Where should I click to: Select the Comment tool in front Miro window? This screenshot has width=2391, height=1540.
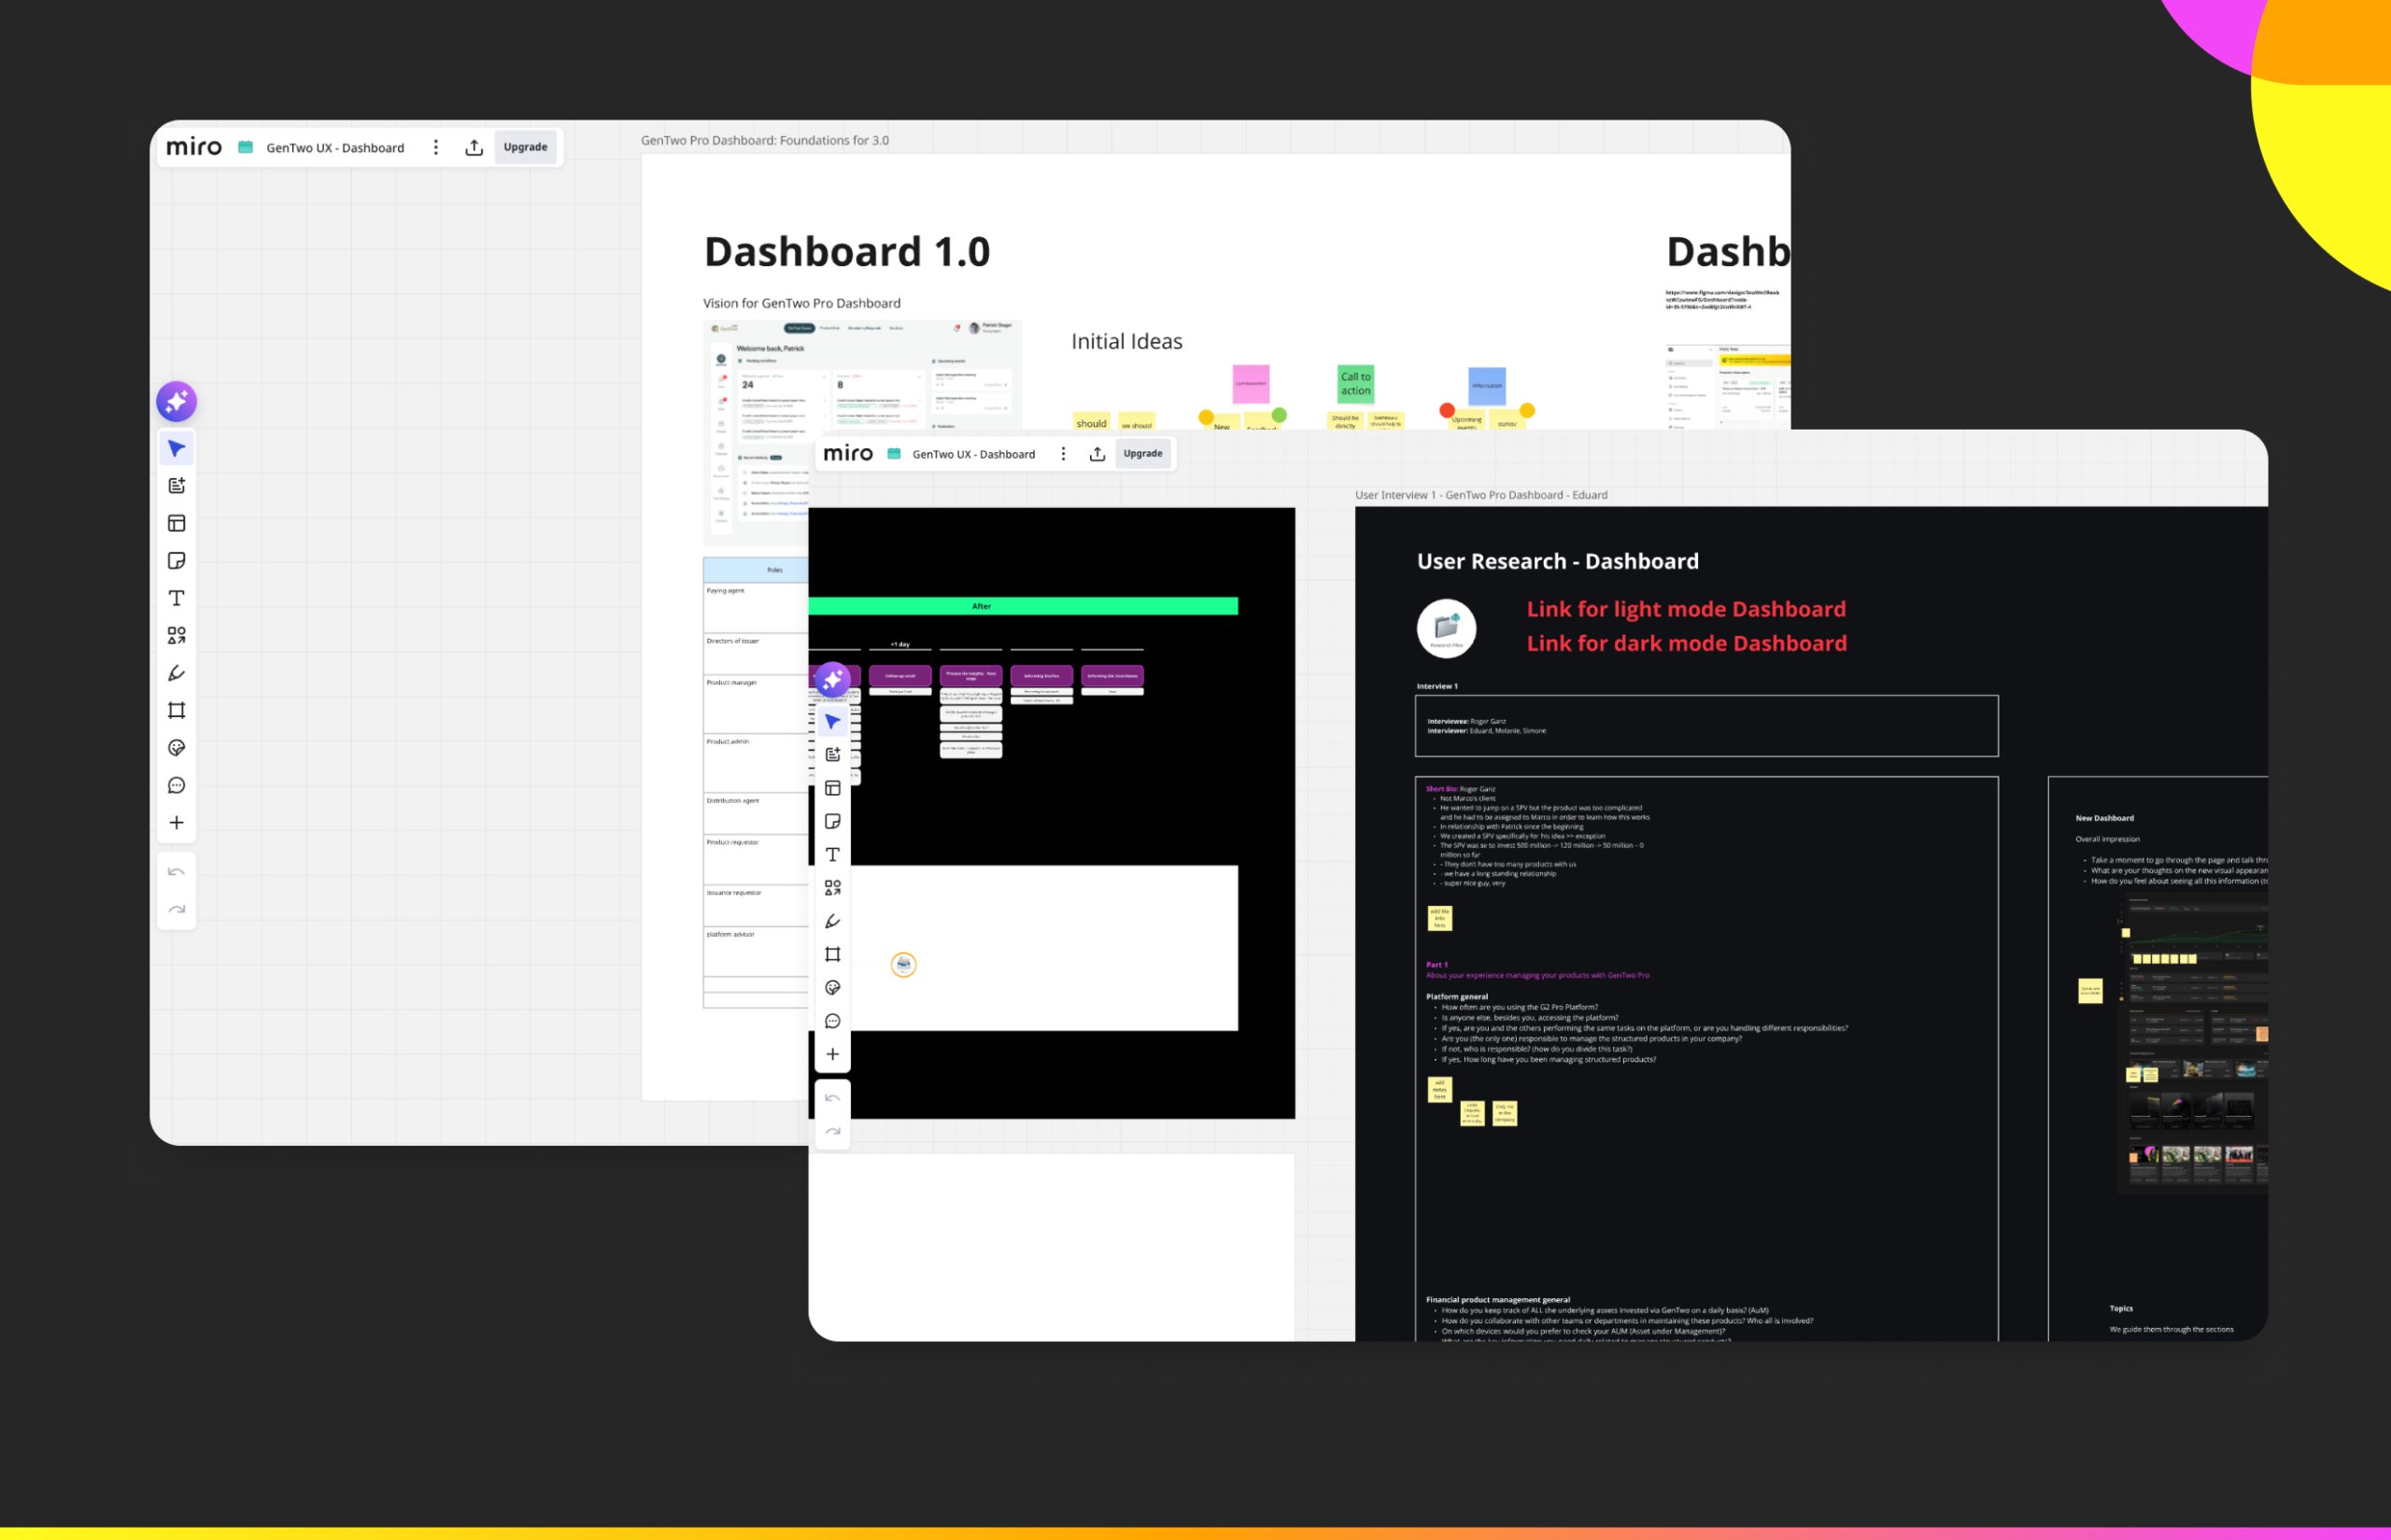832,1021
